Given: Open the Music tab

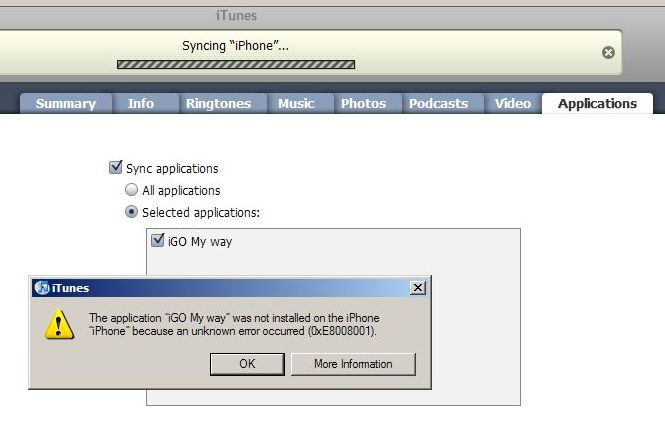Looking at the screenshot, I should click(x=296, y=103).
